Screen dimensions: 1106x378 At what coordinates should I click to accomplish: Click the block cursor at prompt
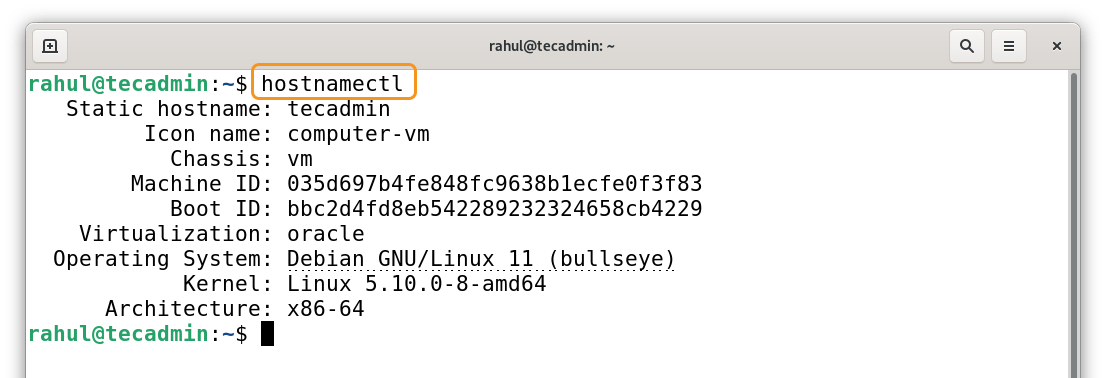267,334
